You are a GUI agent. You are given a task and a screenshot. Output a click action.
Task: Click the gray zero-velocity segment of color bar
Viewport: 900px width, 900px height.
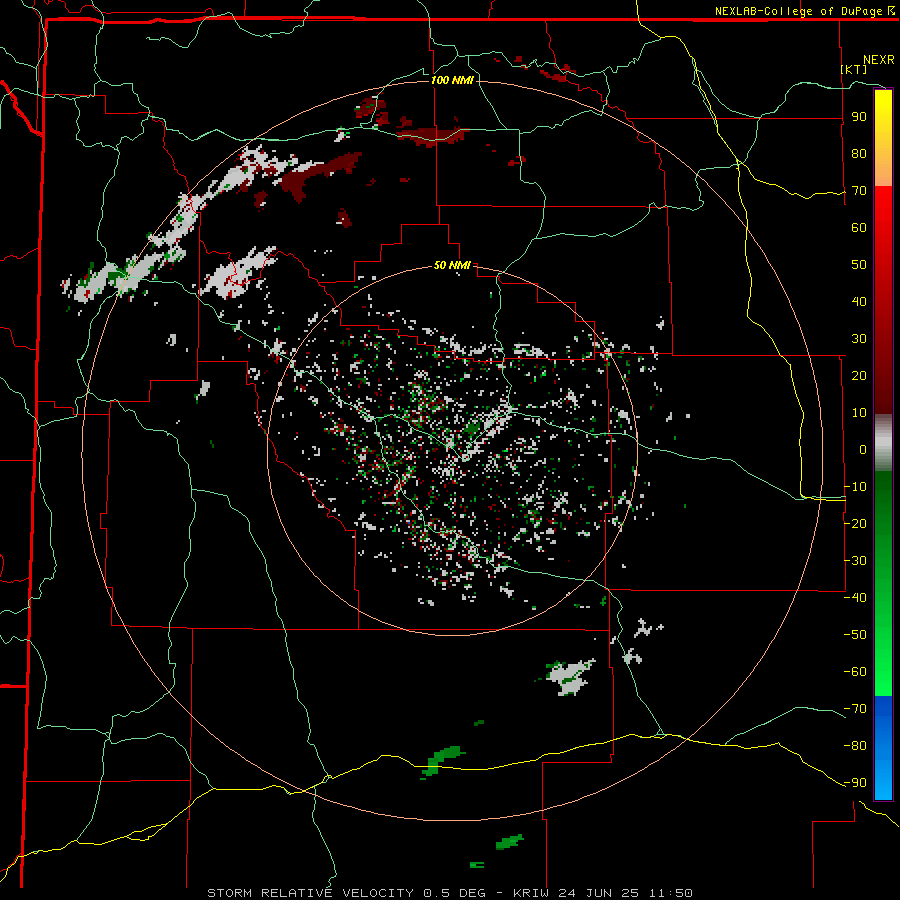click(x=883, y=443)
